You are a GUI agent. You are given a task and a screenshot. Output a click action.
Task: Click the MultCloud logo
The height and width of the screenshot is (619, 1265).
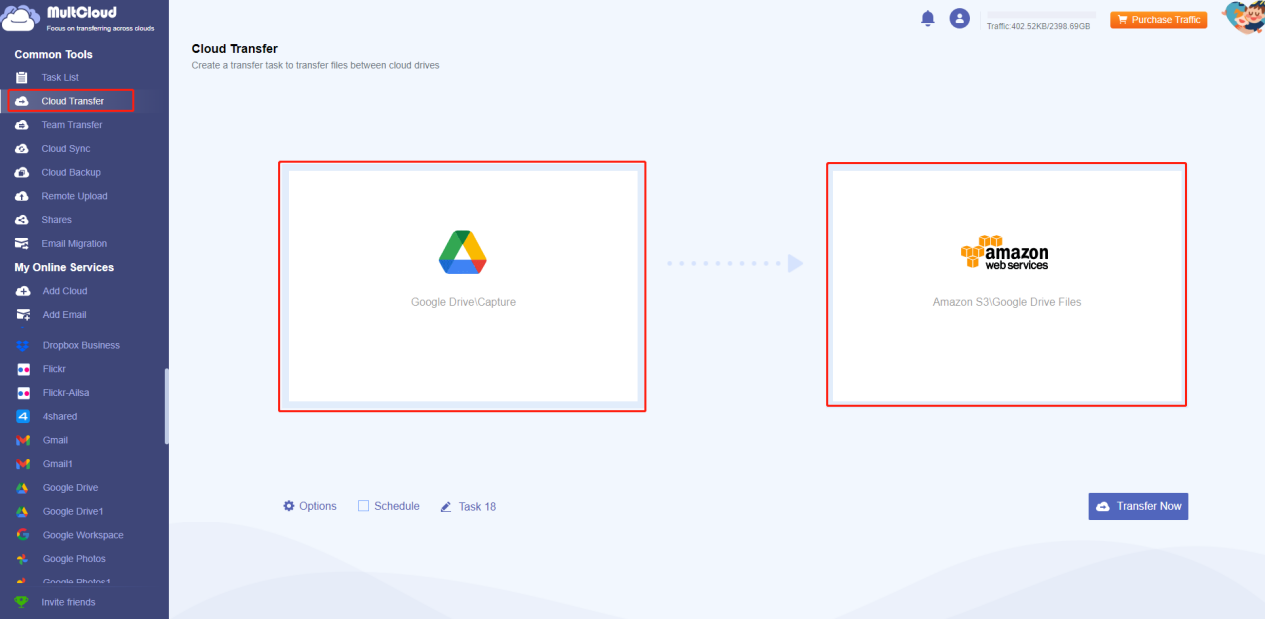[78, 18]
